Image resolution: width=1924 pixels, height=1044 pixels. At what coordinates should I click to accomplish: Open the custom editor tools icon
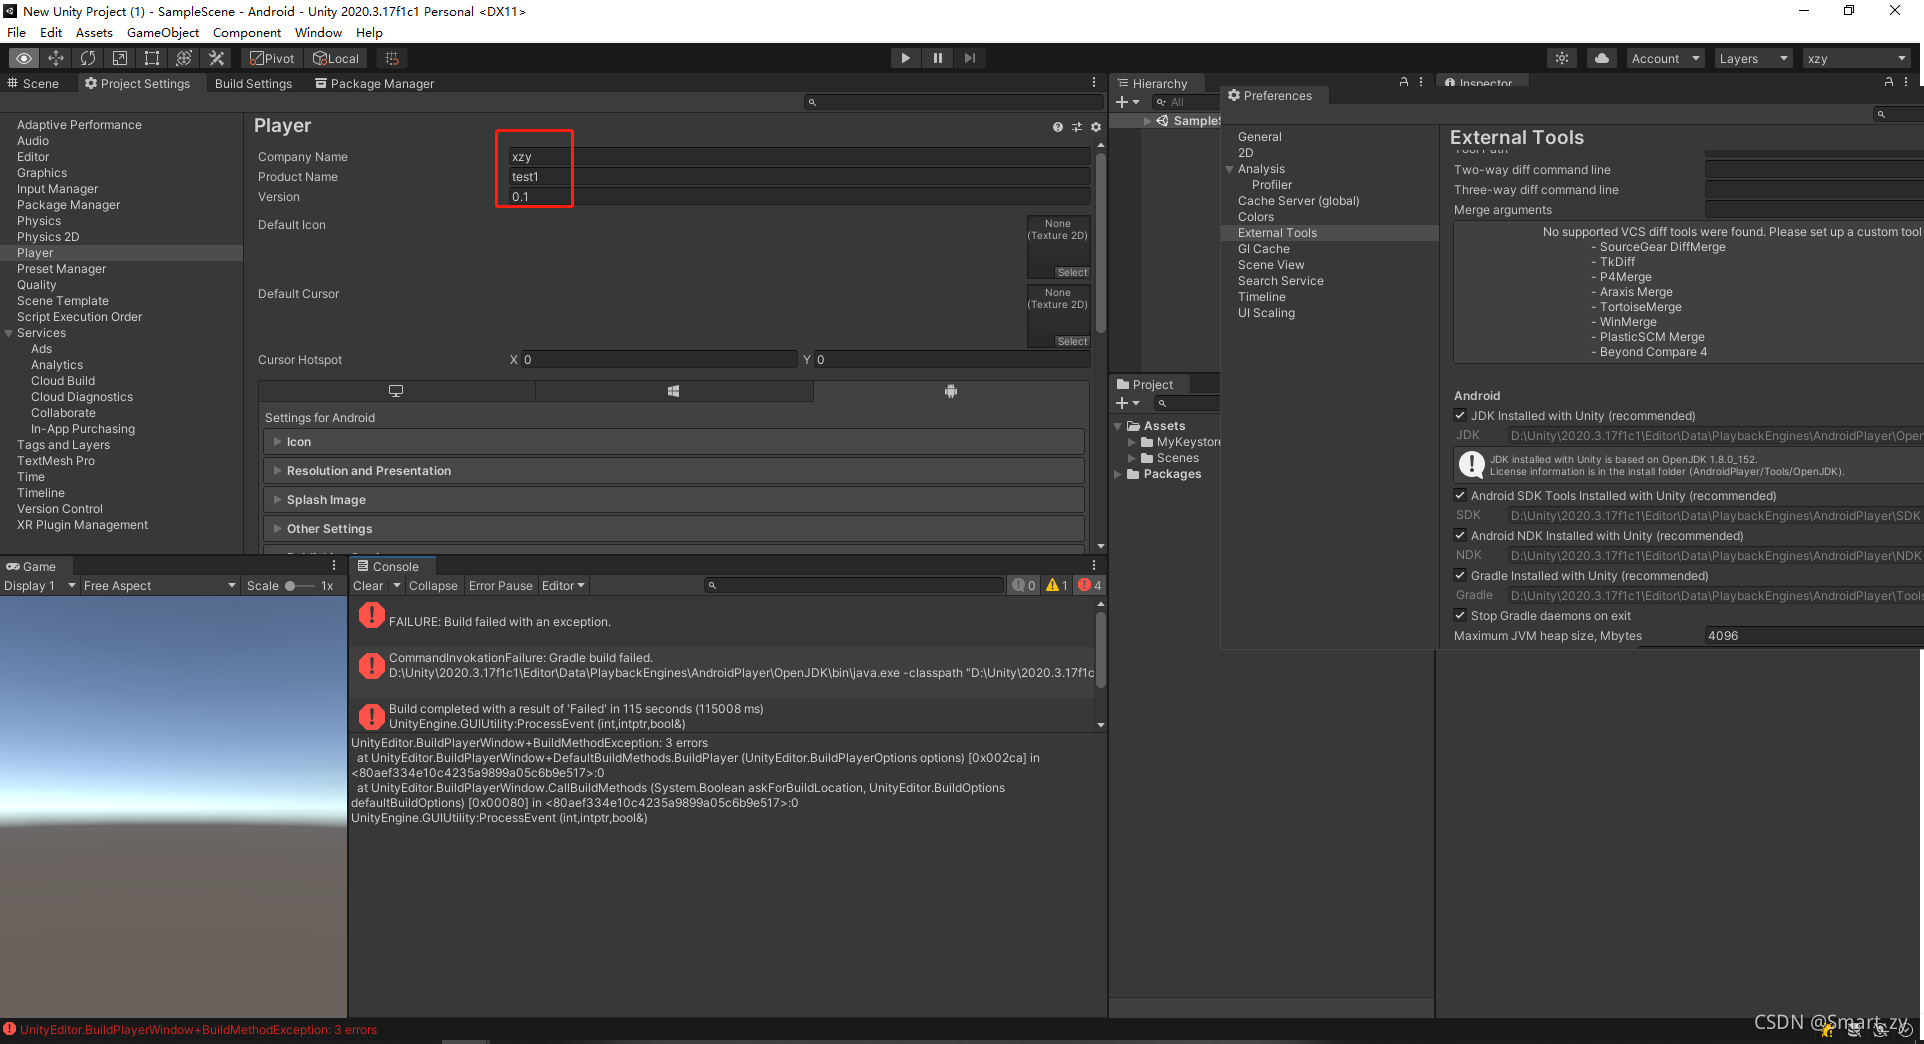216,58
